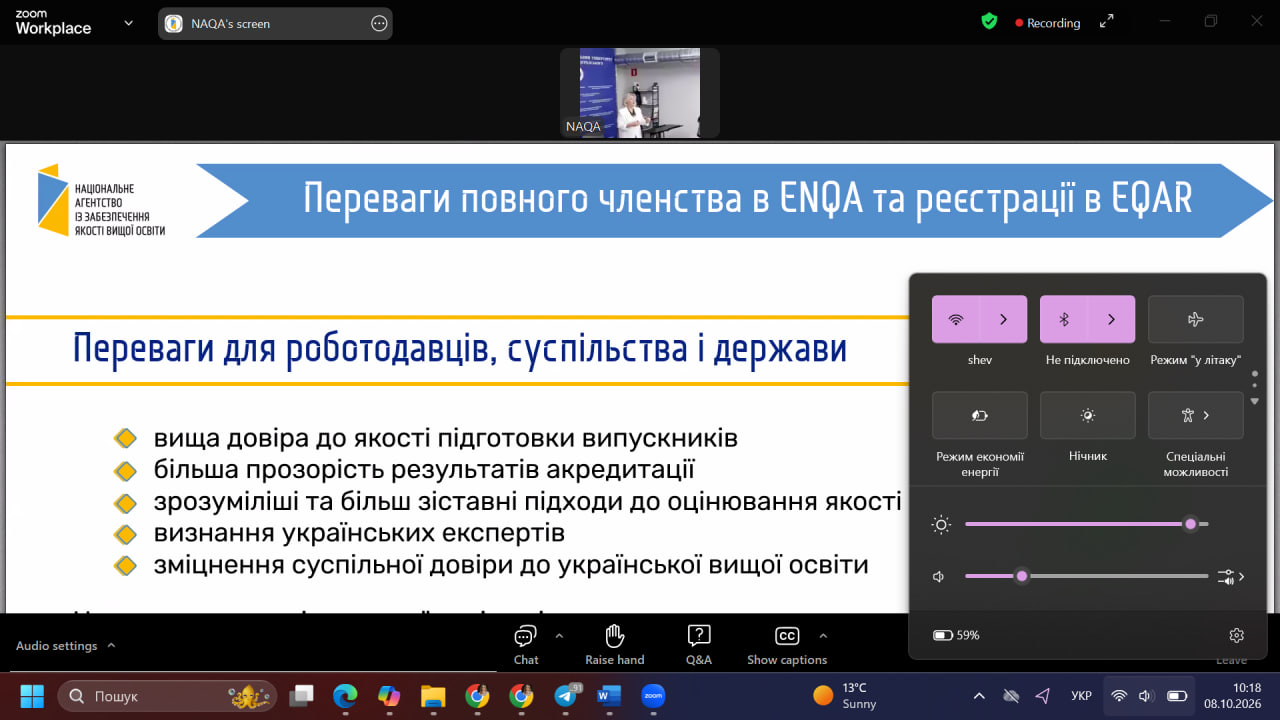Enable airplane mode tile
Viewport: 1280px width, 720px height.
pos(1196,319)
